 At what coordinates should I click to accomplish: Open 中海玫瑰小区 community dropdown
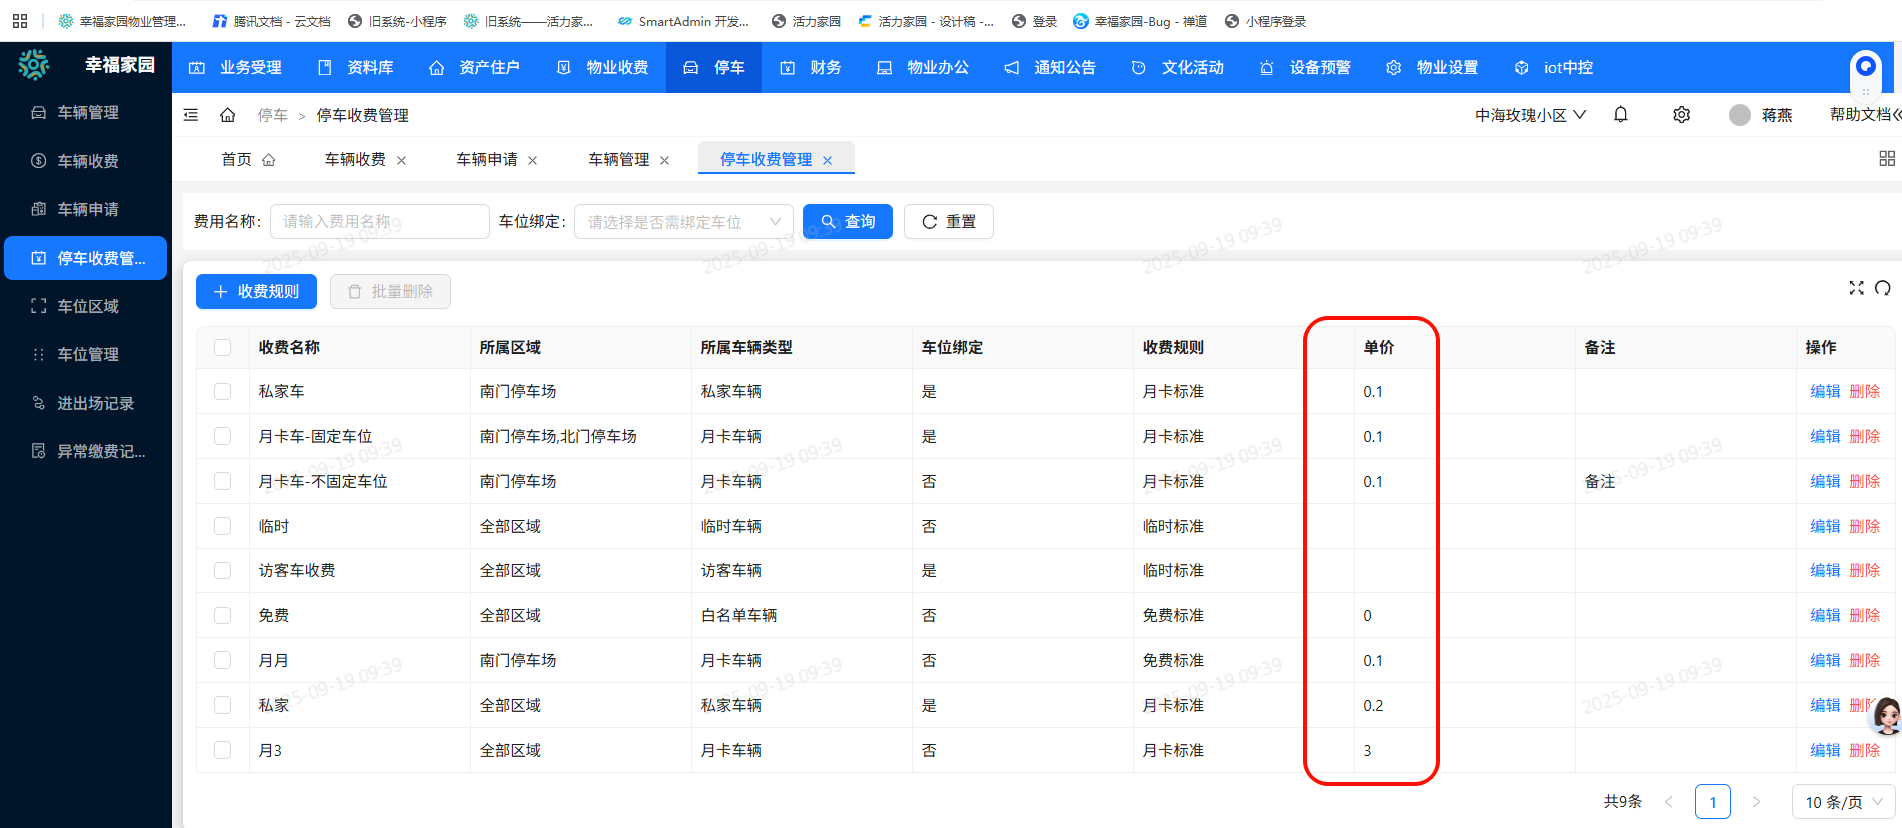click(1530, 115)
